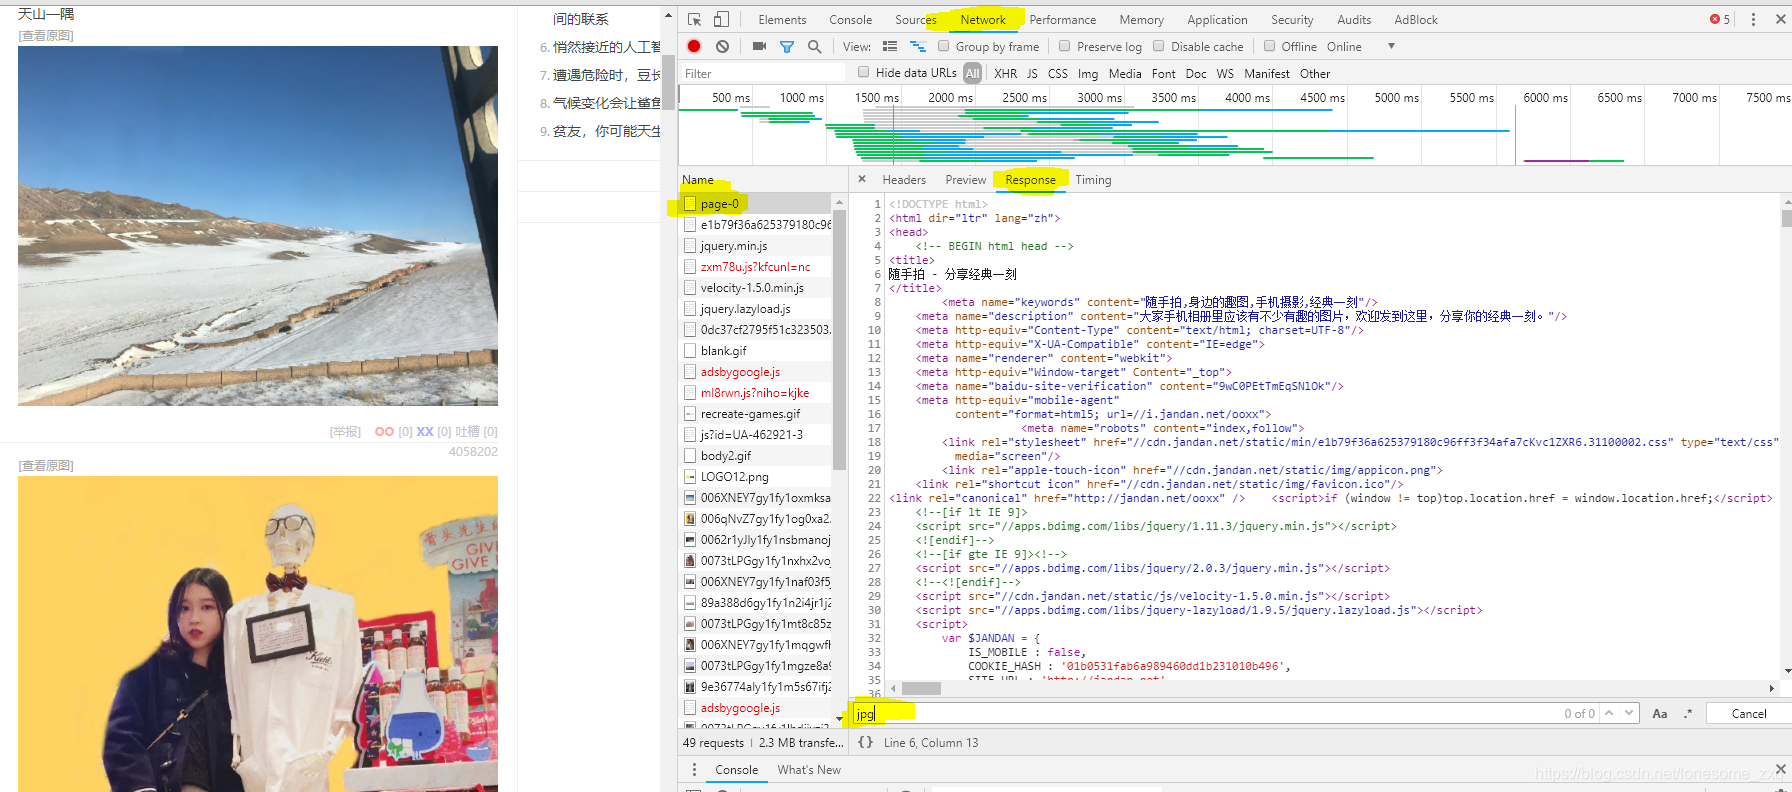Open the Sources panel tab
Viewport: 1792px width, 792px height.
pos(916,20)
